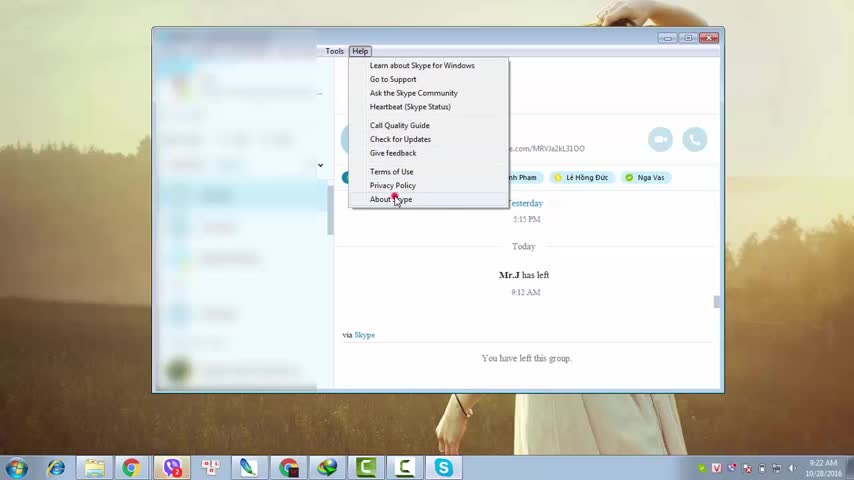
Task: Click the group link ending MRVJa2kL31OO
Action: (x=547, y=149)
